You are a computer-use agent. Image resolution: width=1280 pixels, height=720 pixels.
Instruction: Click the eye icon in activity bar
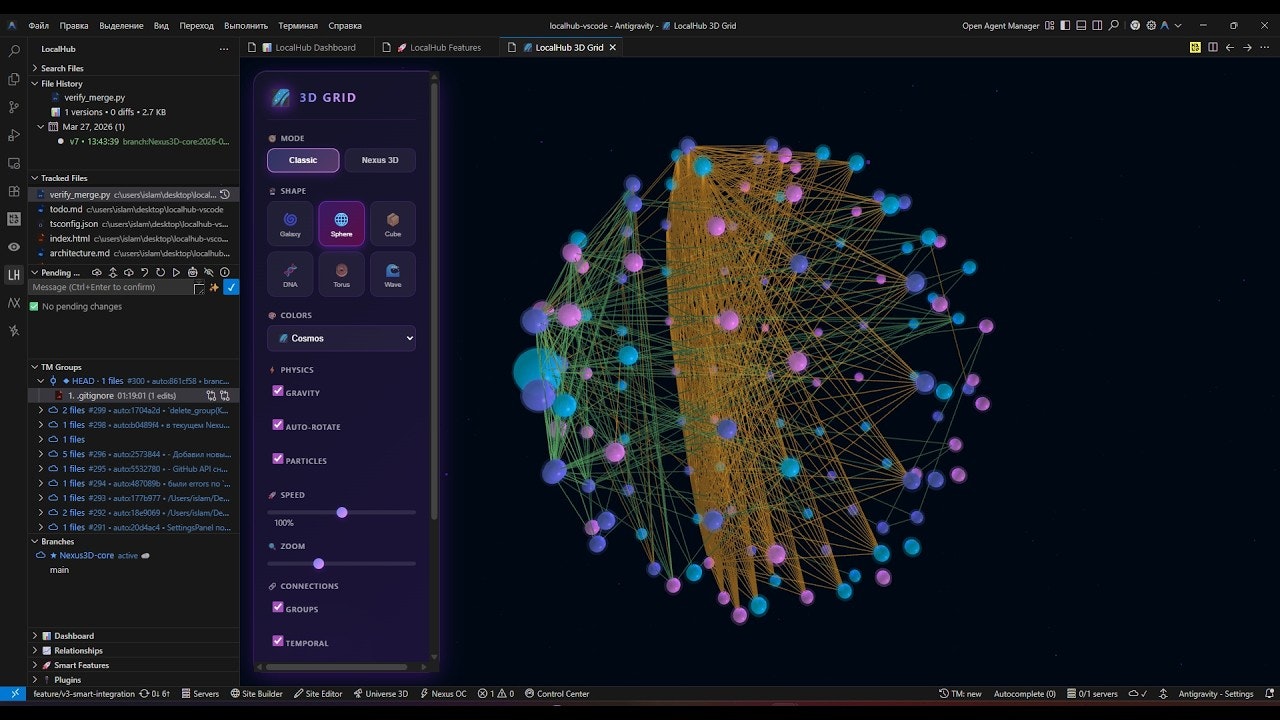click(x=14, y=246)
